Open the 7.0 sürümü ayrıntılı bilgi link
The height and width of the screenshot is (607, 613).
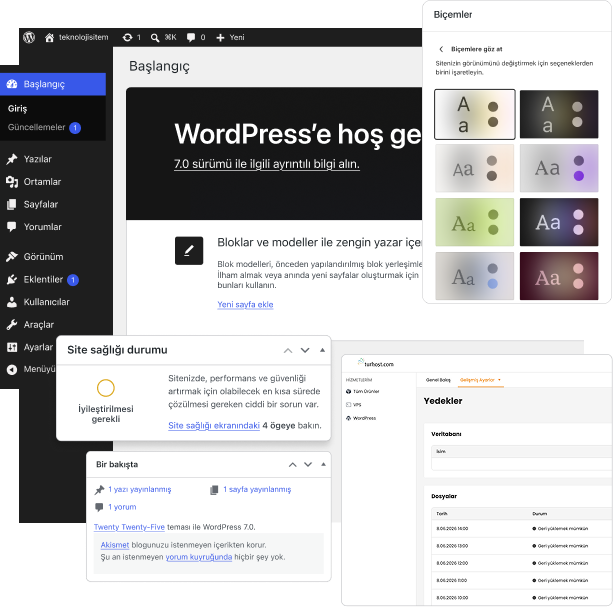tap(267, 164)
